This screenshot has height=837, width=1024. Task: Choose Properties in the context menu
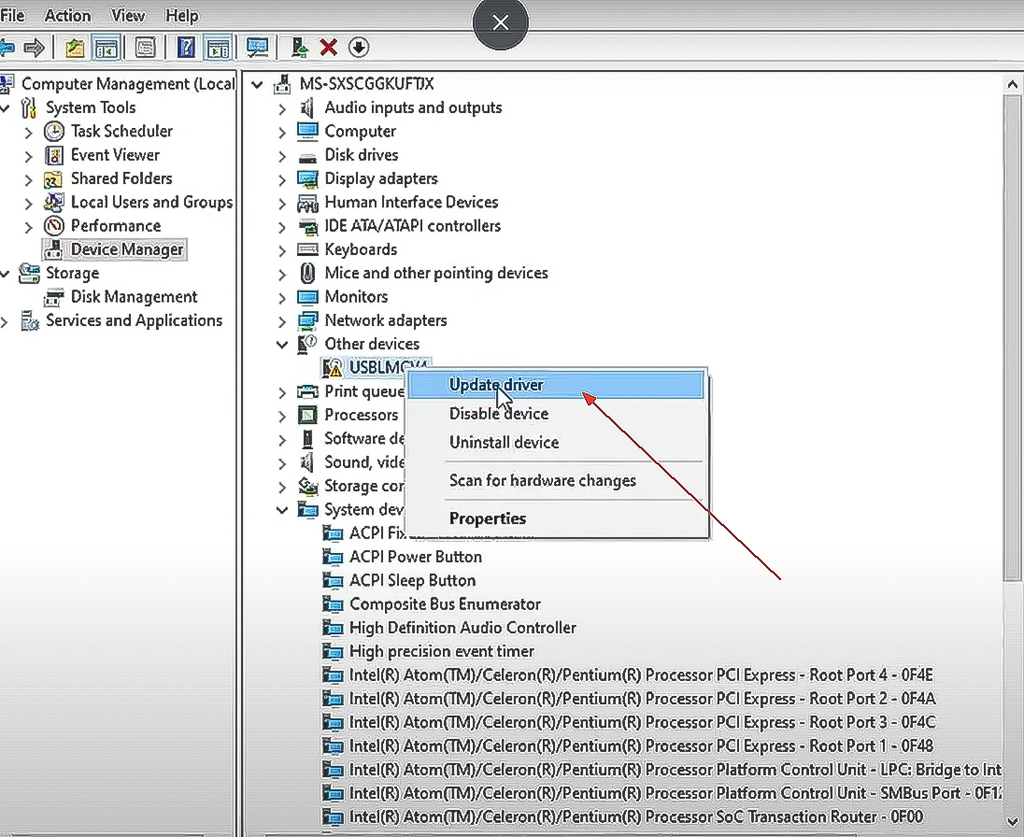(x=556, y=518)
